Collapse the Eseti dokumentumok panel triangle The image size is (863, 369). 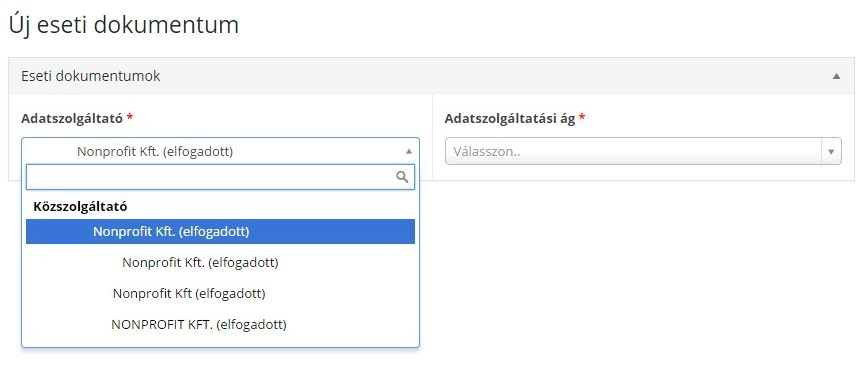point(836,77)
